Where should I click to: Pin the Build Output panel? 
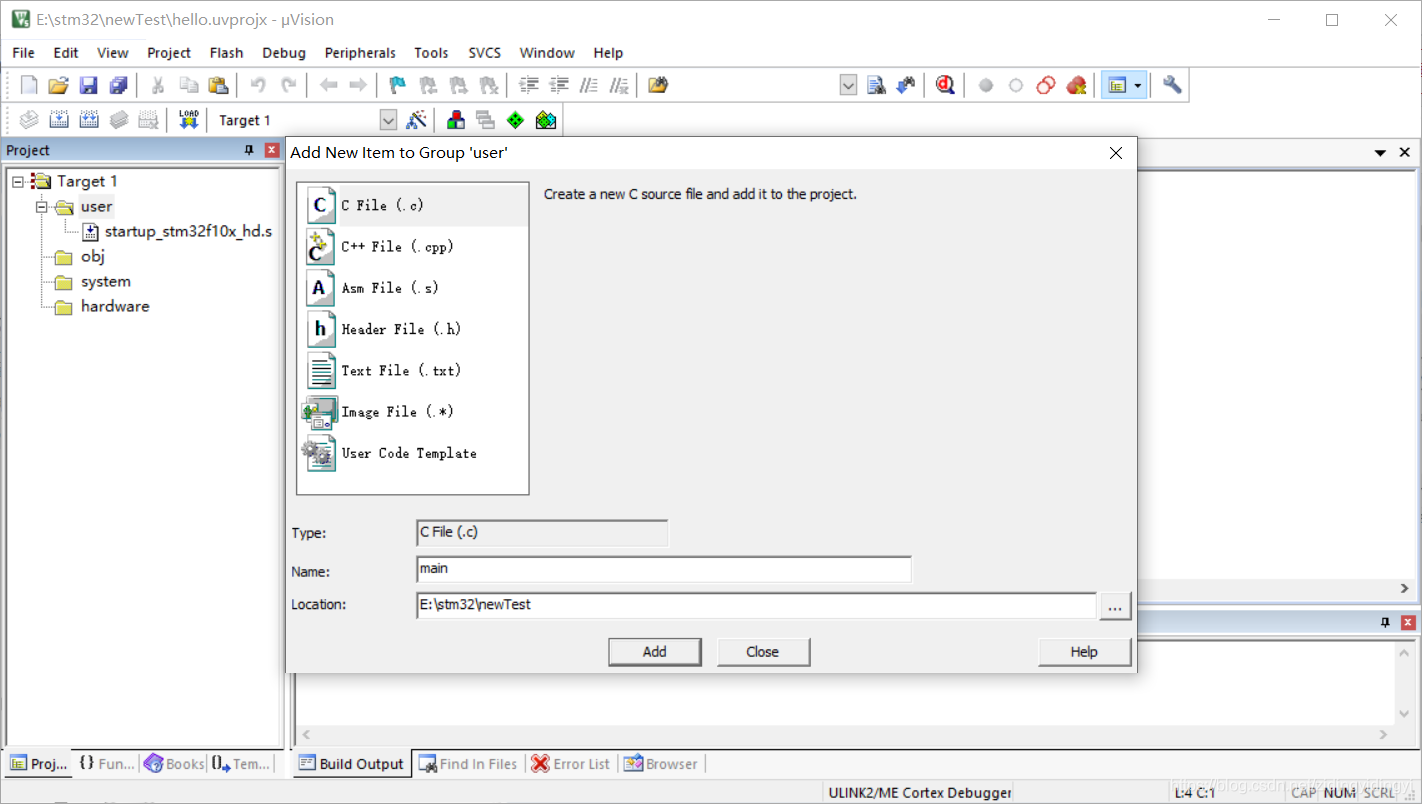[x=1385, y=622]
